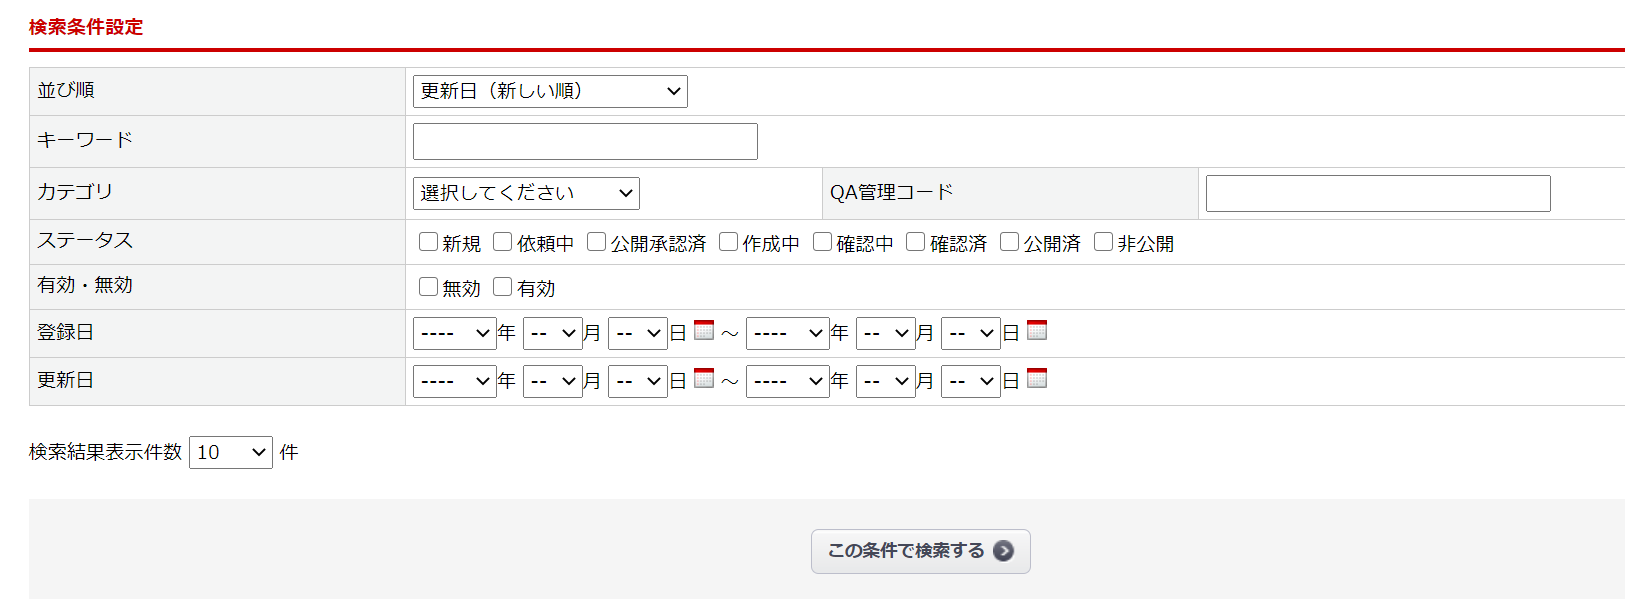
Task: Open 登録日 start year dropdown
Action: [455, 333]
